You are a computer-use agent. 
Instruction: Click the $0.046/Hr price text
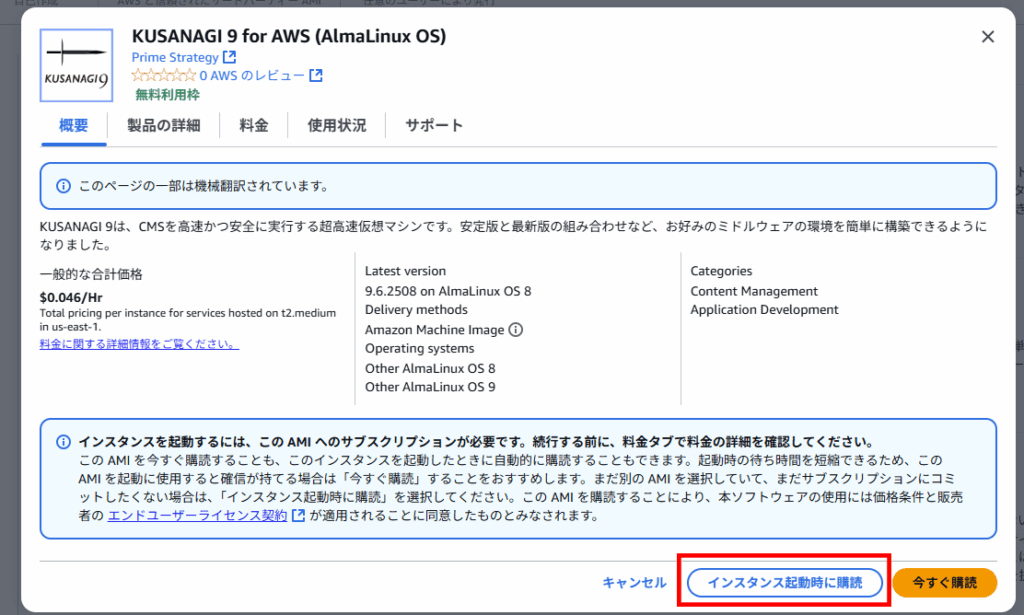(71, 298)
